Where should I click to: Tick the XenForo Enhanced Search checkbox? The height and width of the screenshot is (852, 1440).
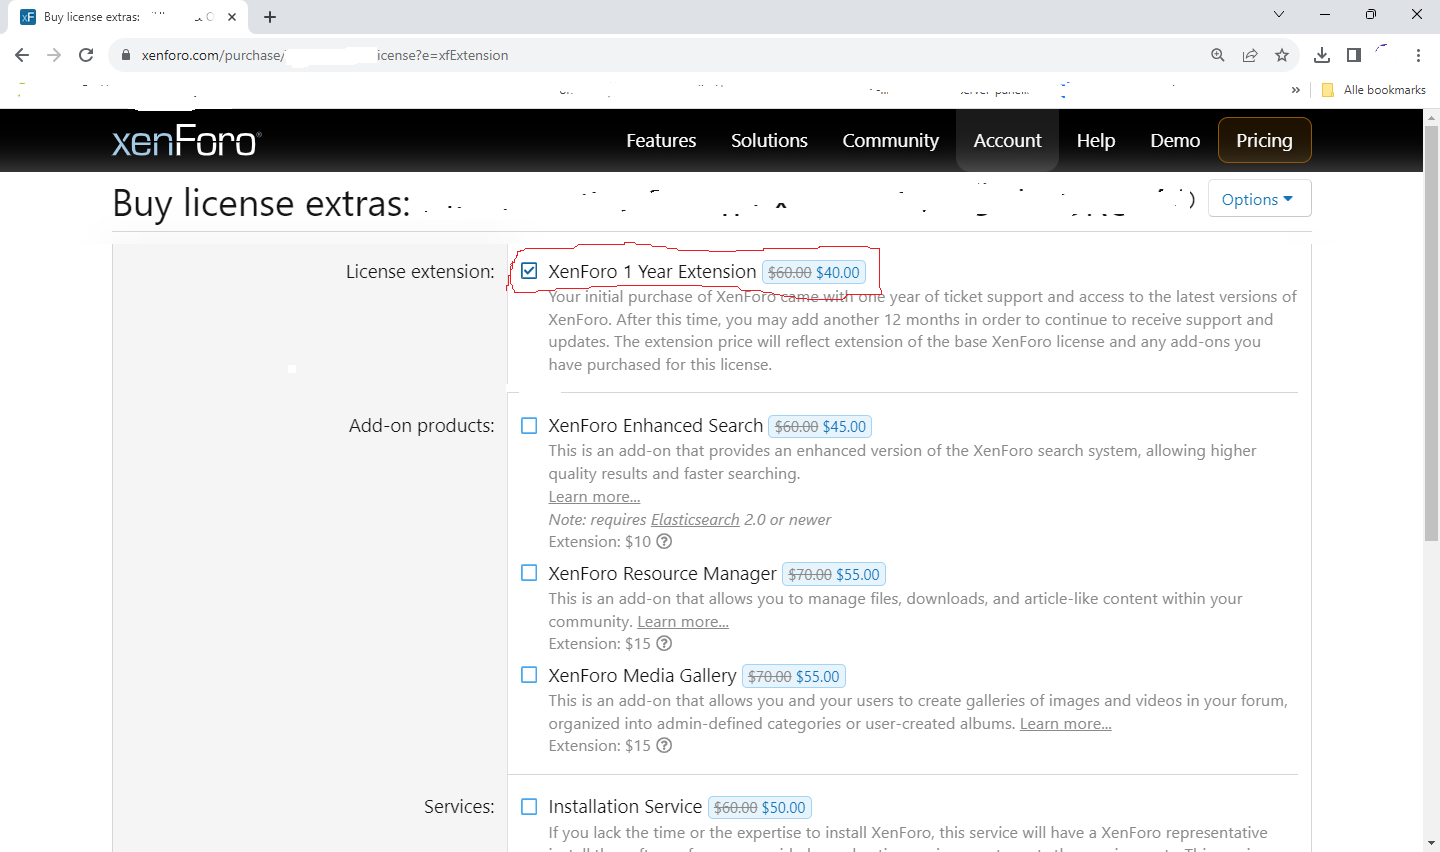point(529,426)
